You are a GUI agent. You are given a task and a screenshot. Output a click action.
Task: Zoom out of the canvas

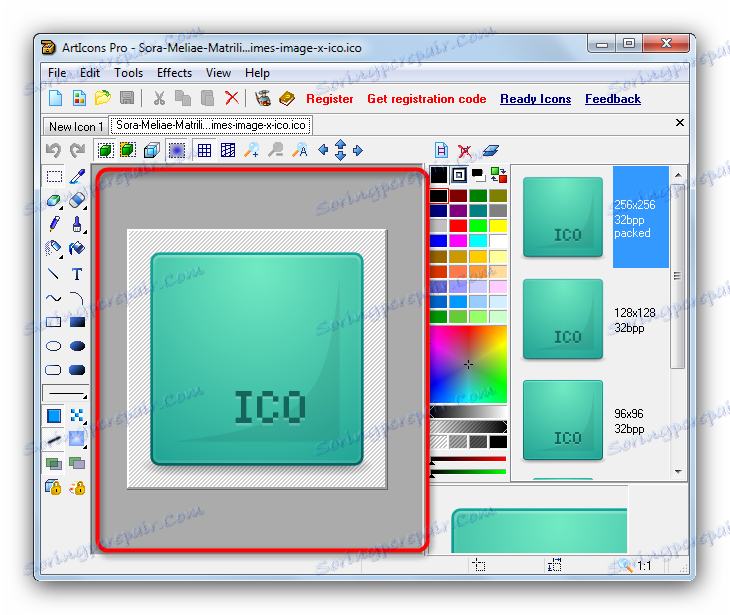coord(276,150)
